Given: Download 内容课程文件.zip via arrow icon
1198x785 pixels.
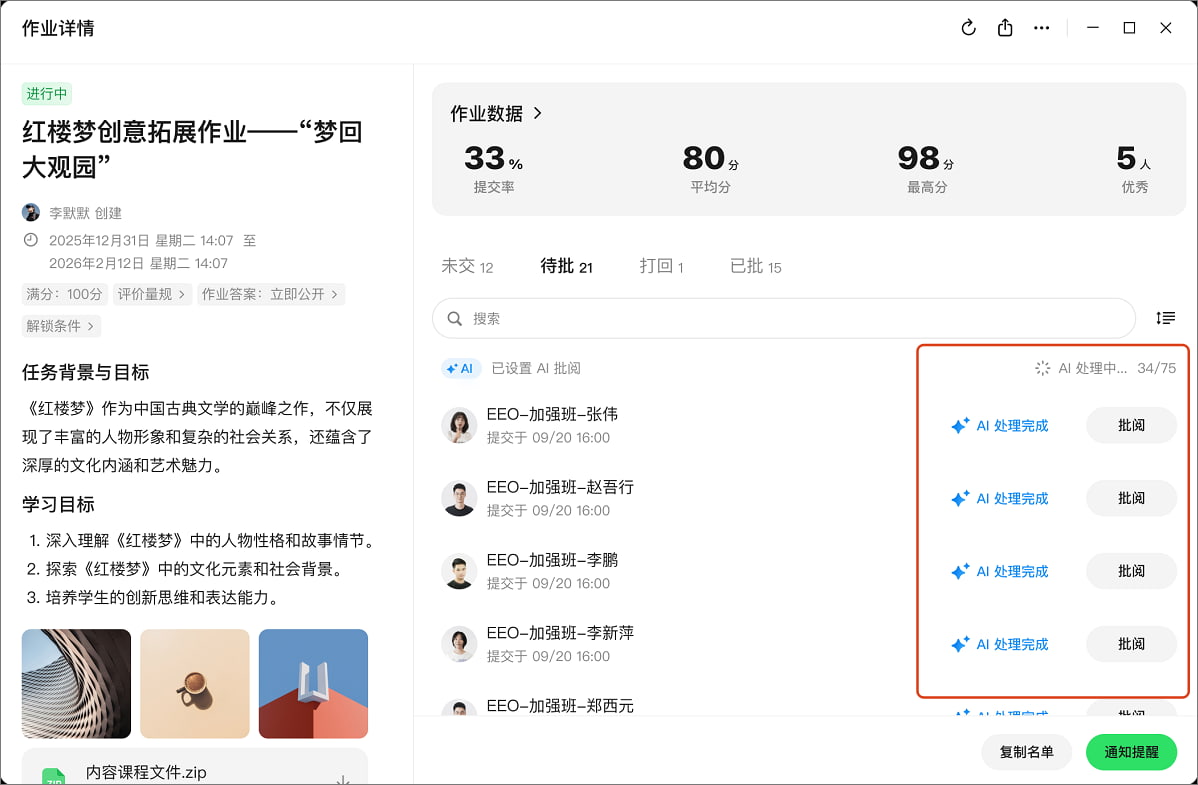Looking at the screenshot, I should (342, 779).
